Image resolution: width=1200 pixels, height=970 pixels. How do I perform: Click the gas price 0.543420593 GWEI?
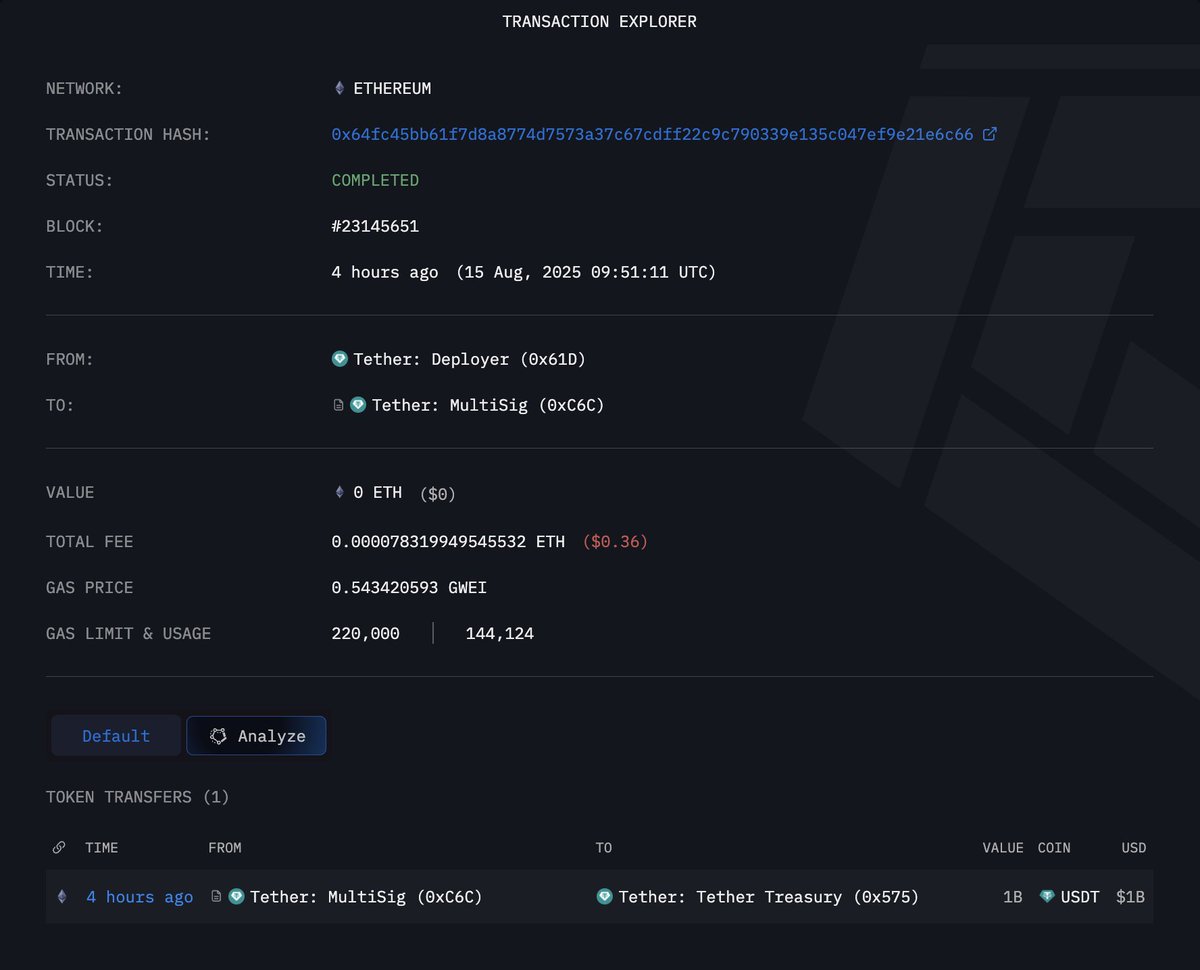pyautogui.click(x=409, y=587)
